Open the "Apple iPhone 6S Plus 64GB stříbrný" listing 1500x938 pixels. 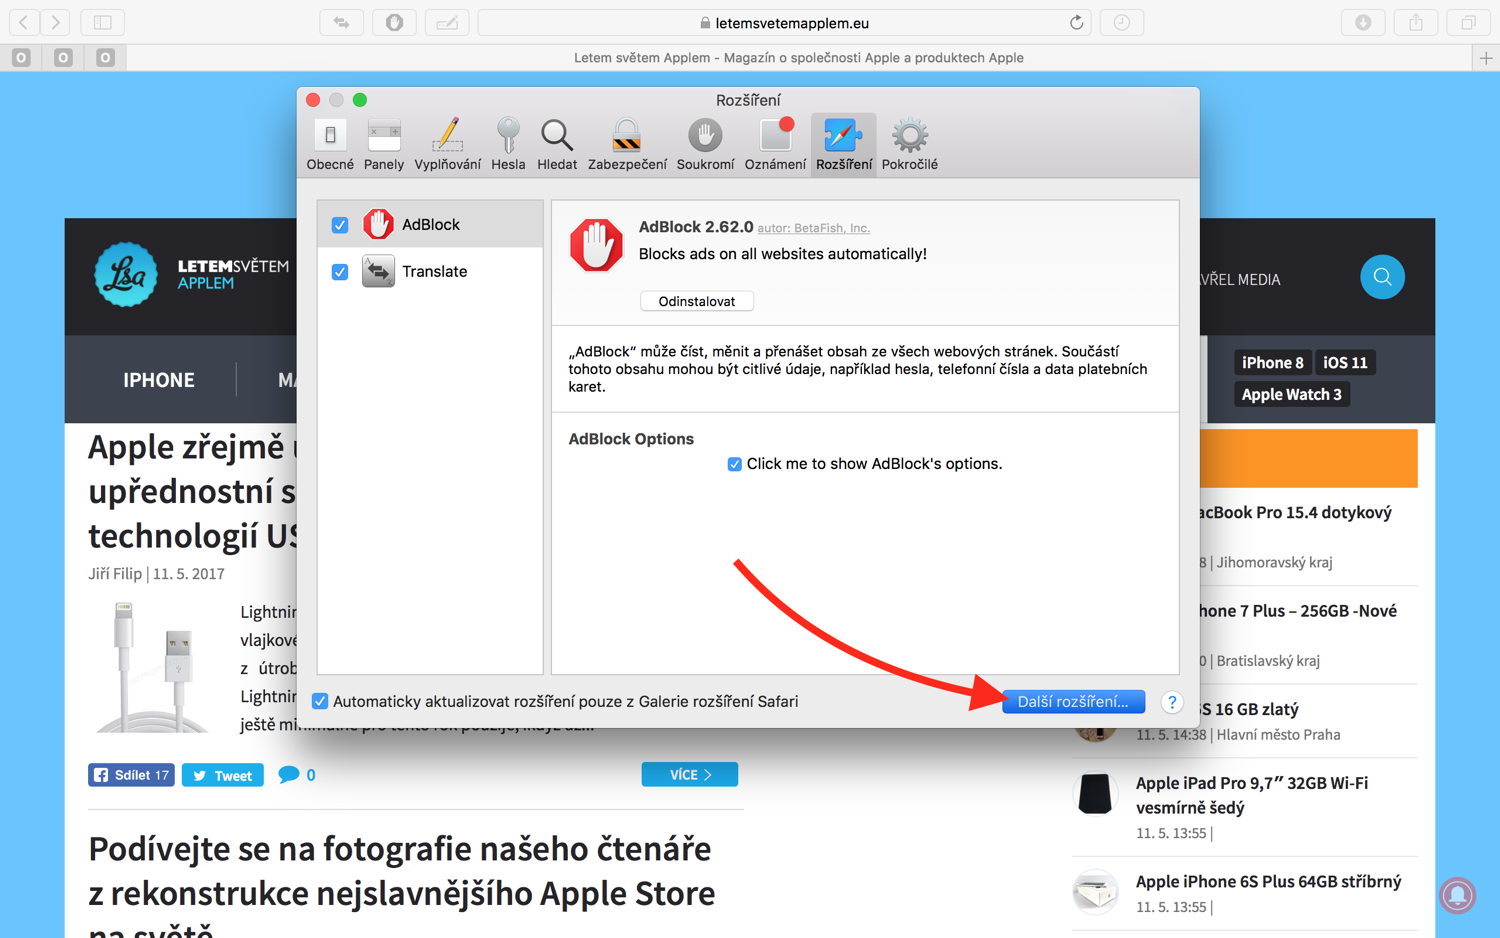(x=1268, y=882)
